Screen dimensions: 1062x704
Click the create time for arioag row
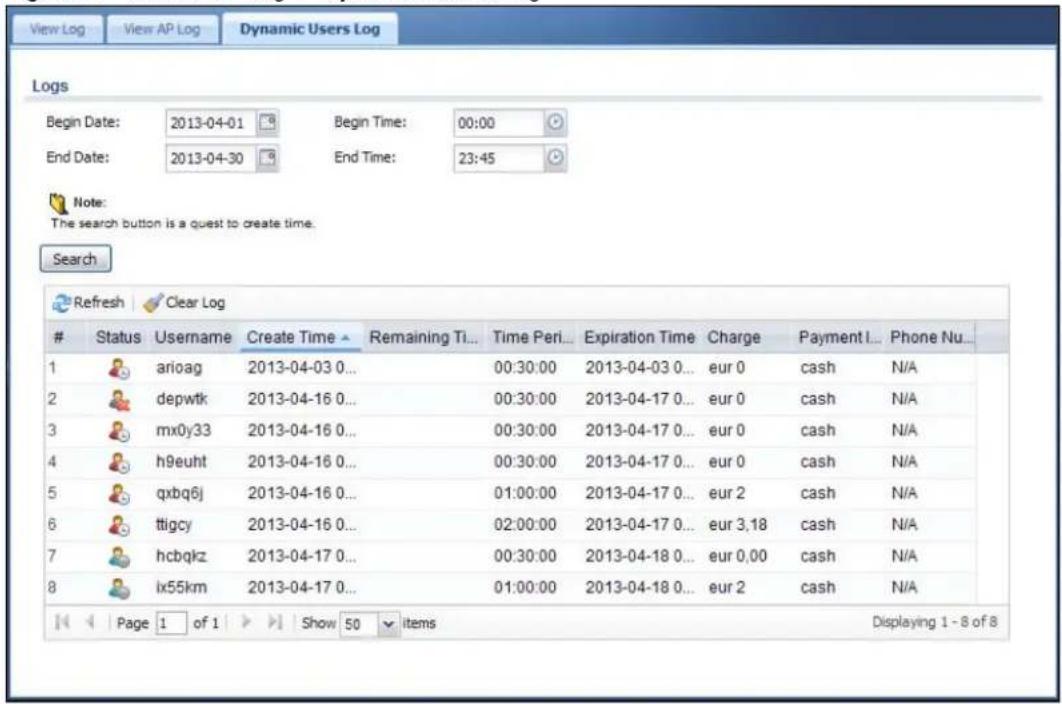coord(301,368)
